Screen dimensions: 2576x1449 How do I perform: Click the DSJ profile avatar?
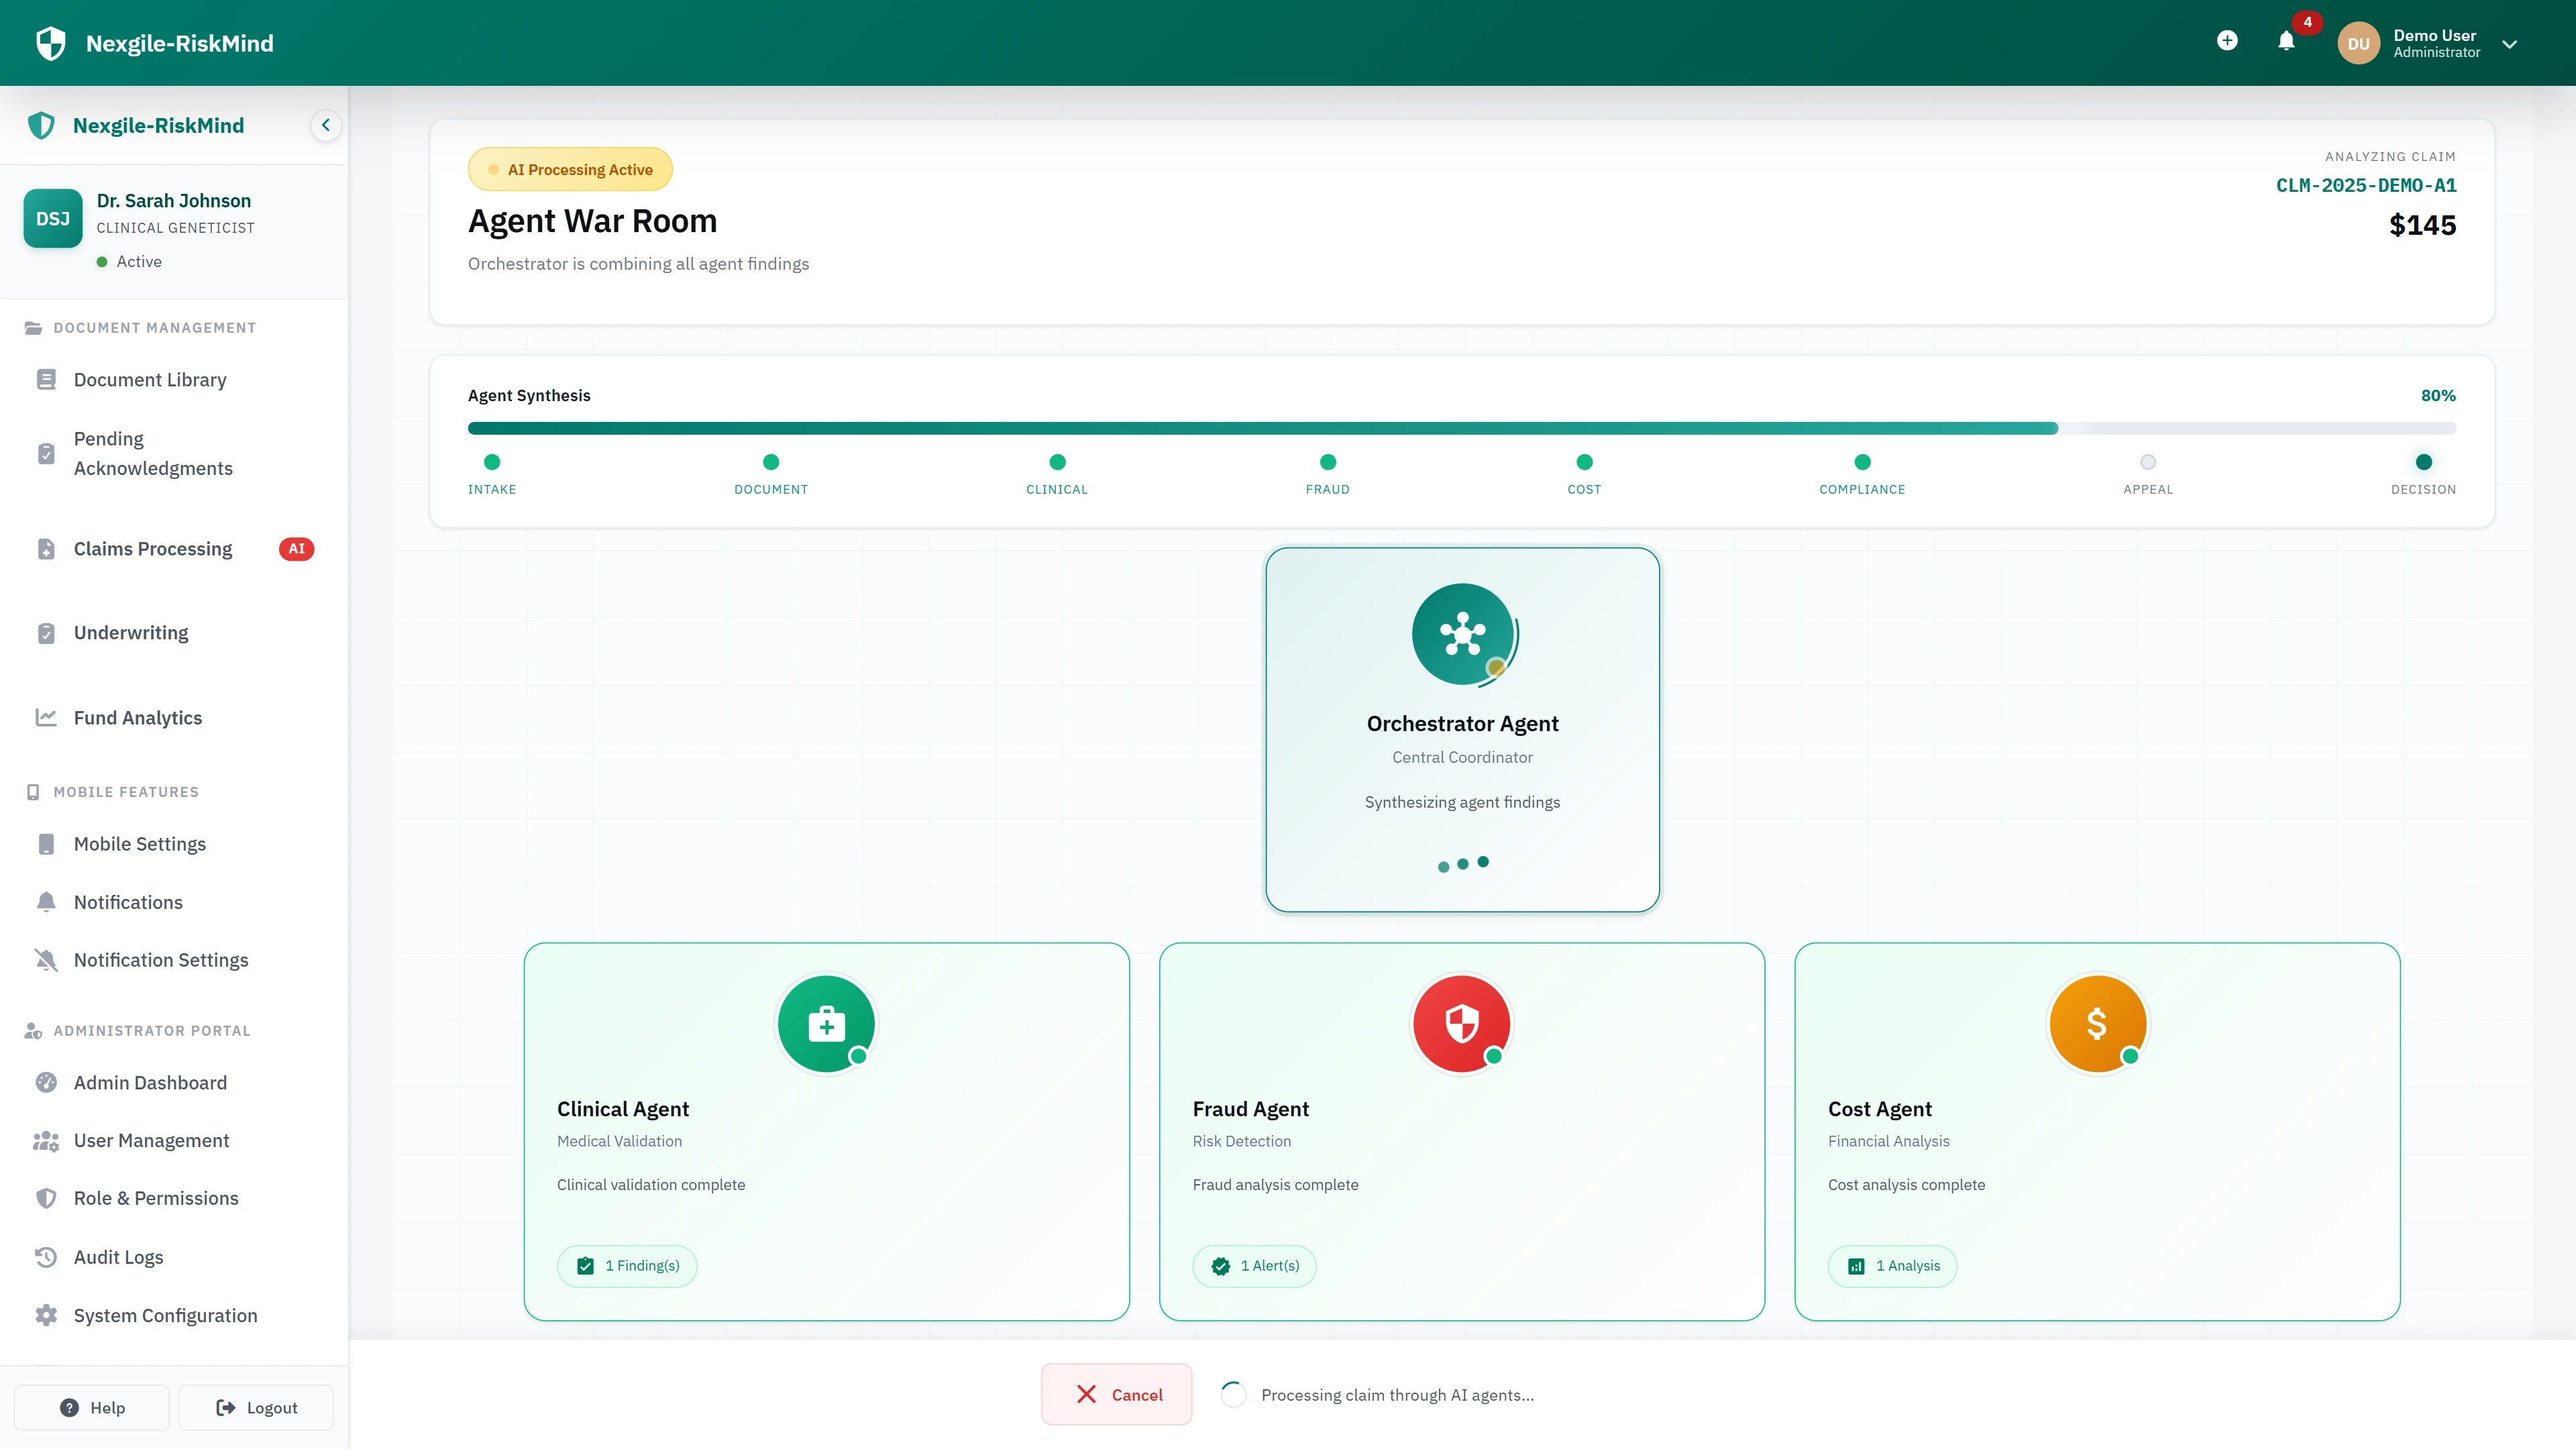53,218
